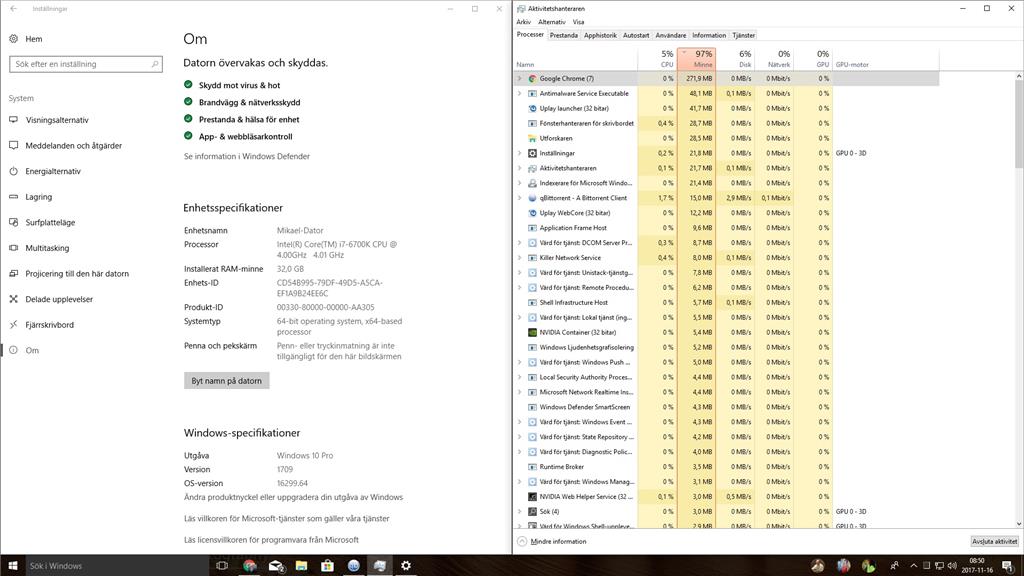Select the "Application Frame Host" process row
1024x576 pixels.
pos(727,228)
